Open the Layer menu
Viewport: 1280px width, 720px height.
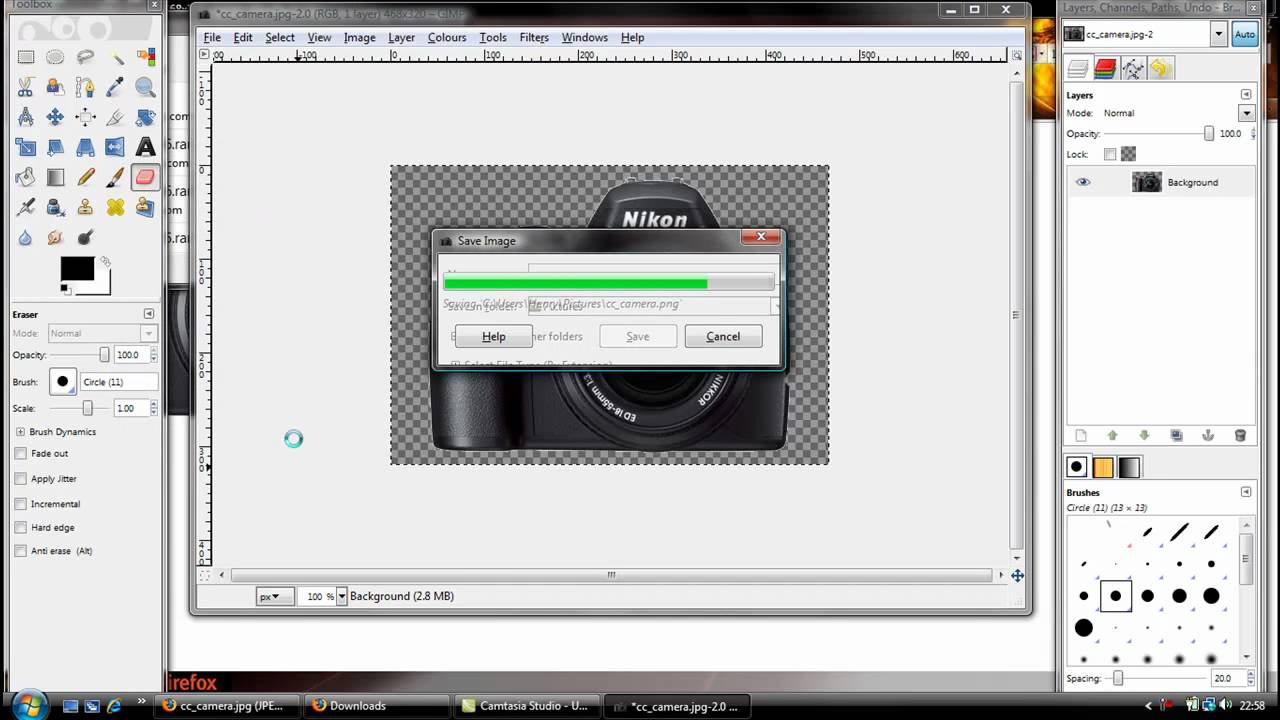[401, 37]
